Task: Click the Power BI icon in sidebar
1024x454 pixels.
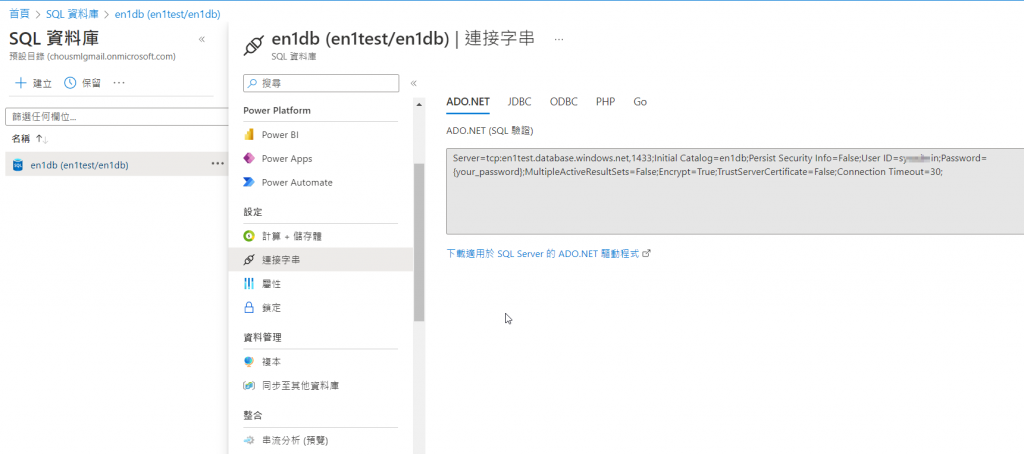Action: 249,135
